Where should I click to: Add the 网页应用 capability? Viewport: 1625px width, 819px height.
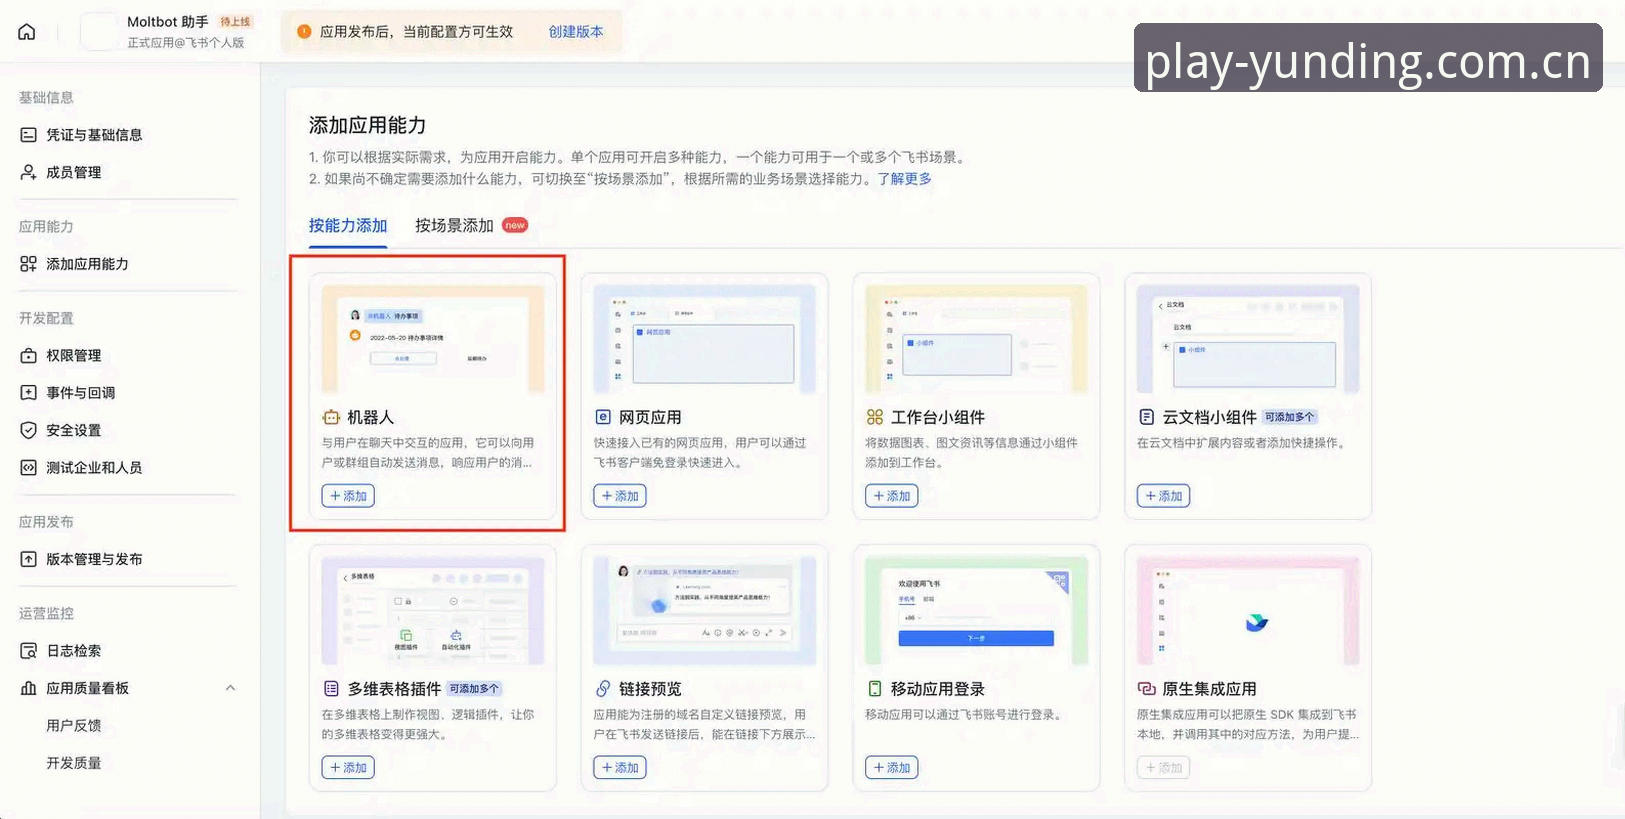(x=620, y=496)
